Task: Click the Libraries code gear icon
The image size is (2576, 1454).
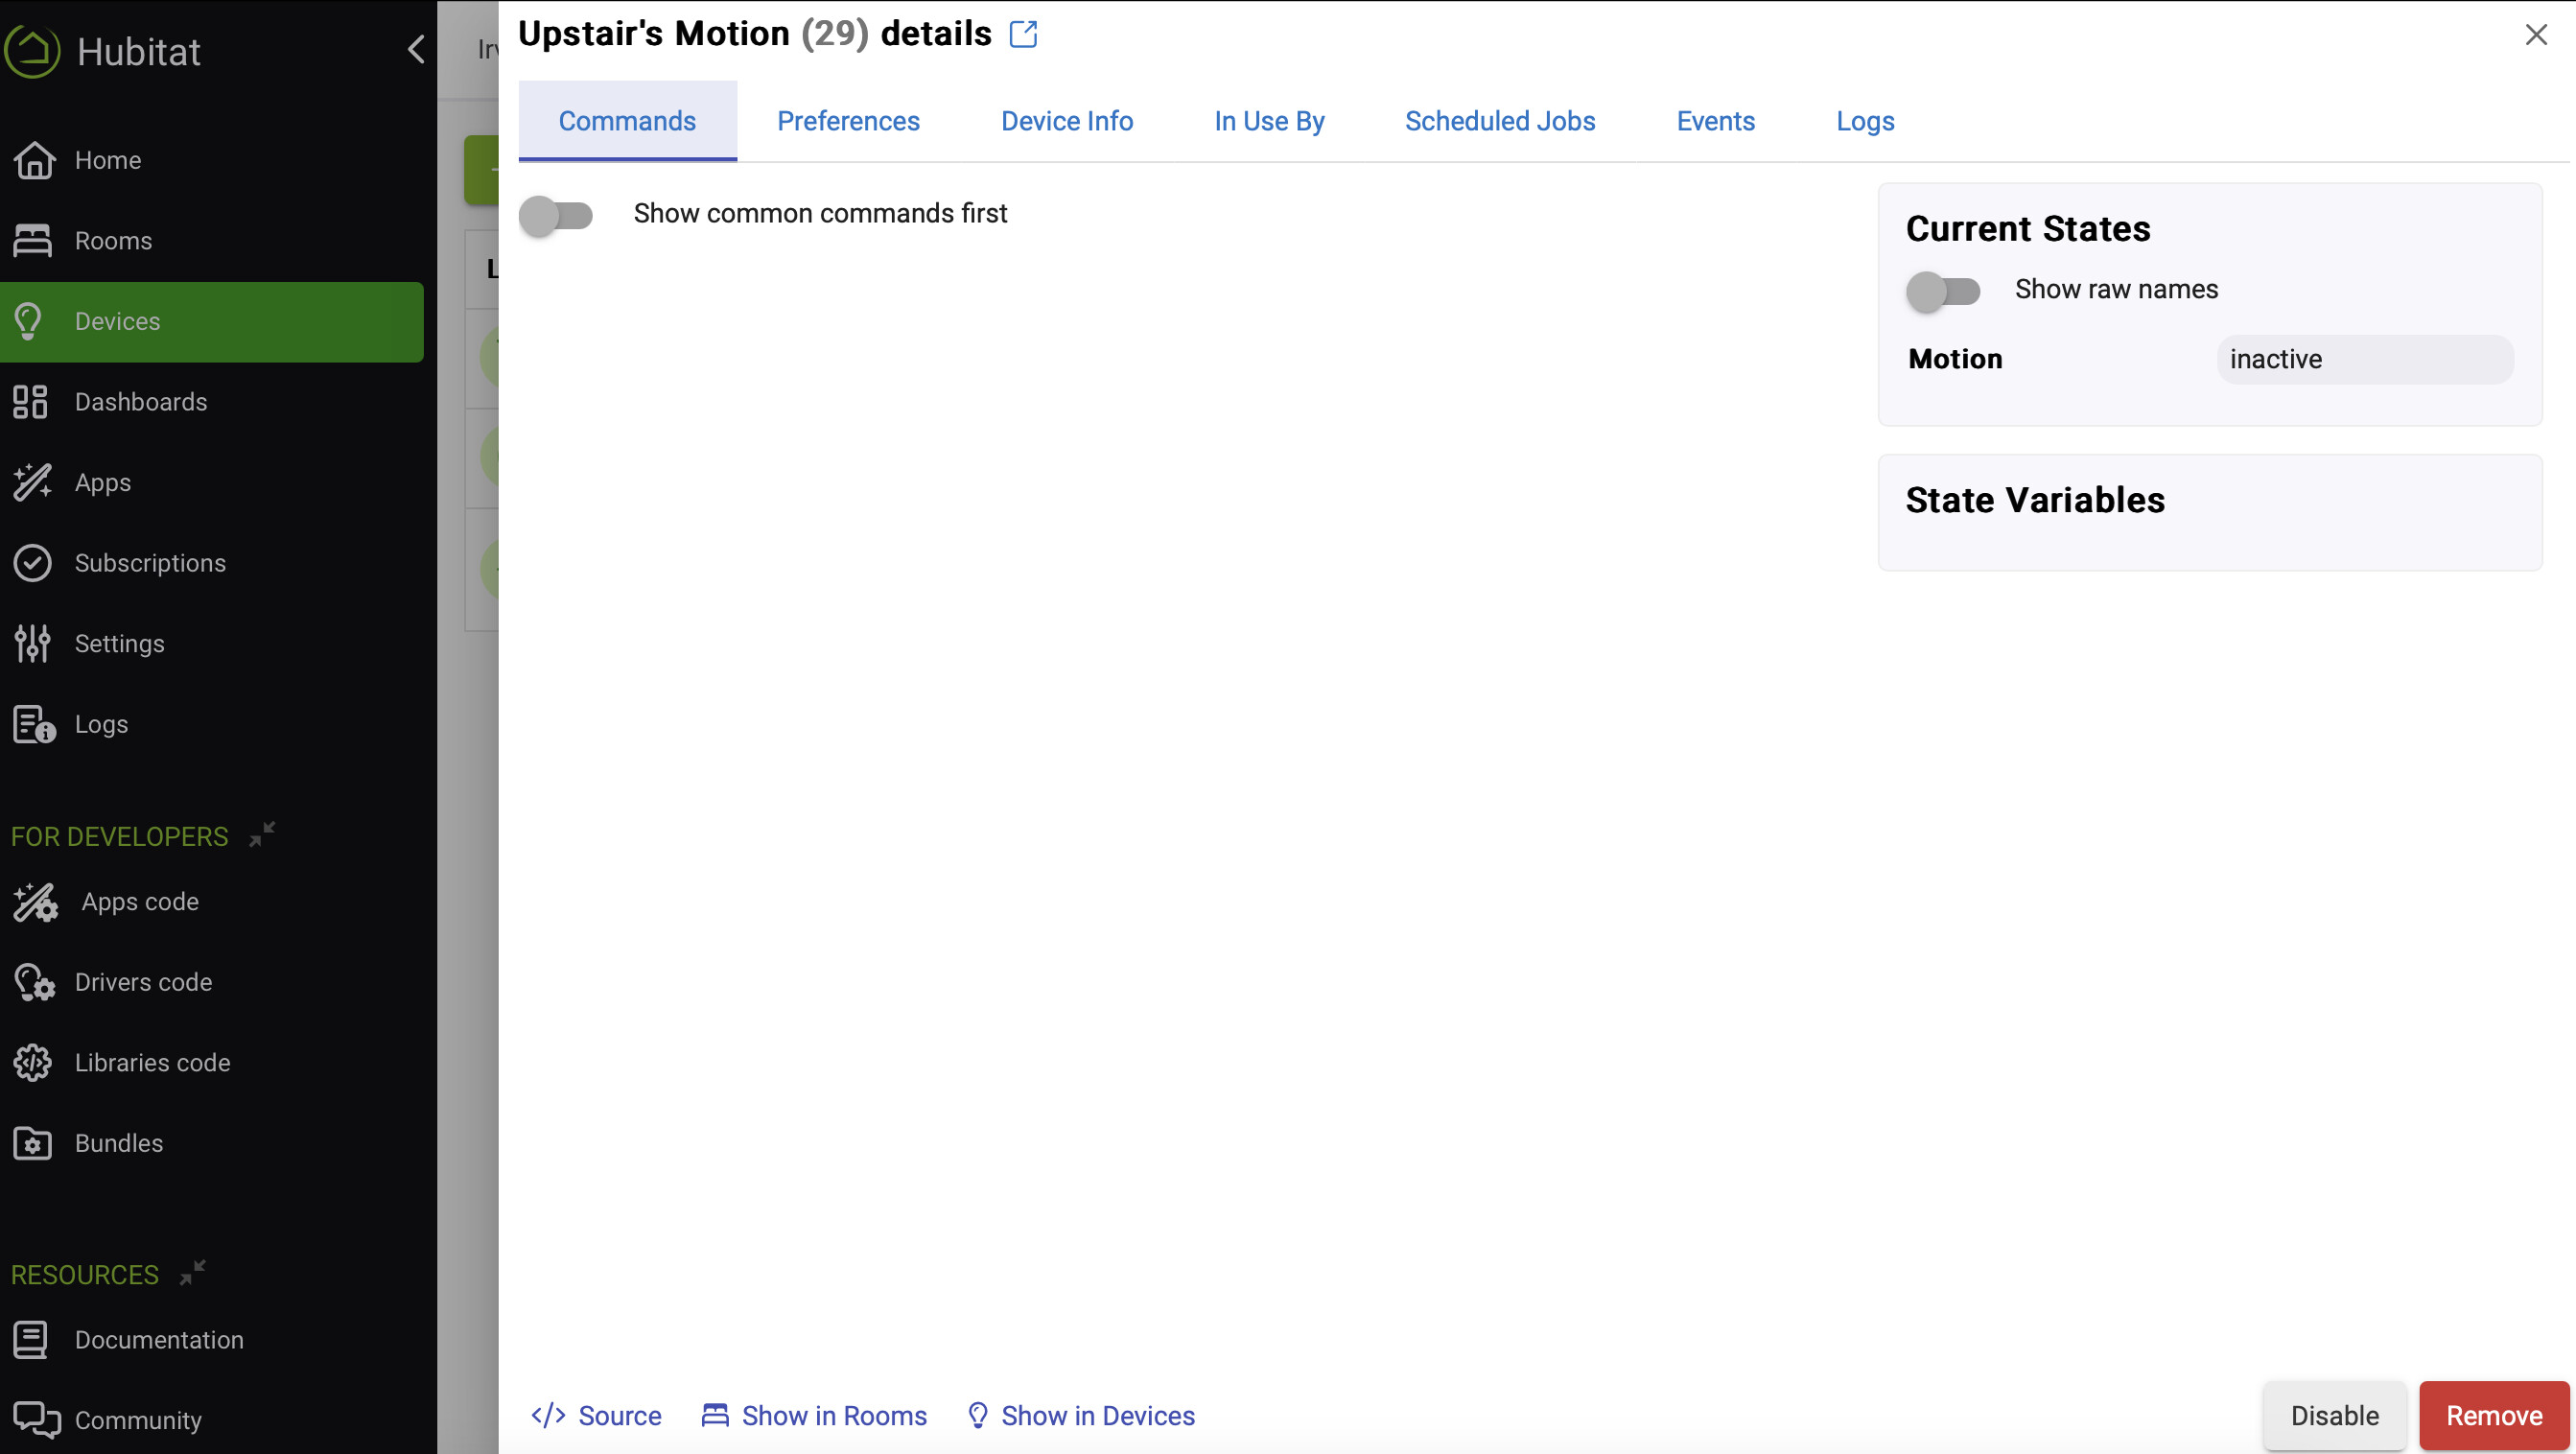Action: pyautogui.click(x=33, y=1063)
